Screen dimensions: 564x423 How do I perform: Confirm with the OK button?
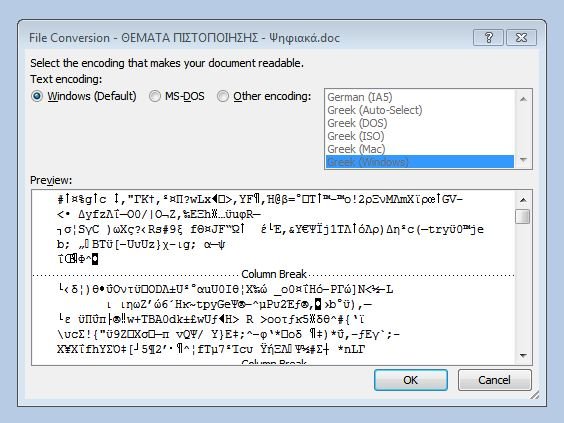[411, 380]
